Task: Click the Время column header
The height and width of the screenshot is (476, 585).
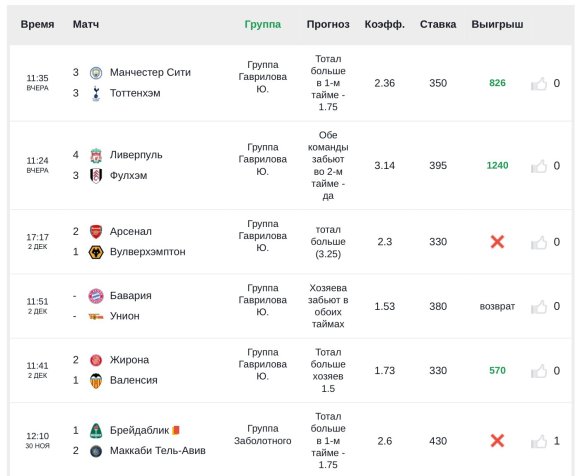Action: tap(37, 25)
